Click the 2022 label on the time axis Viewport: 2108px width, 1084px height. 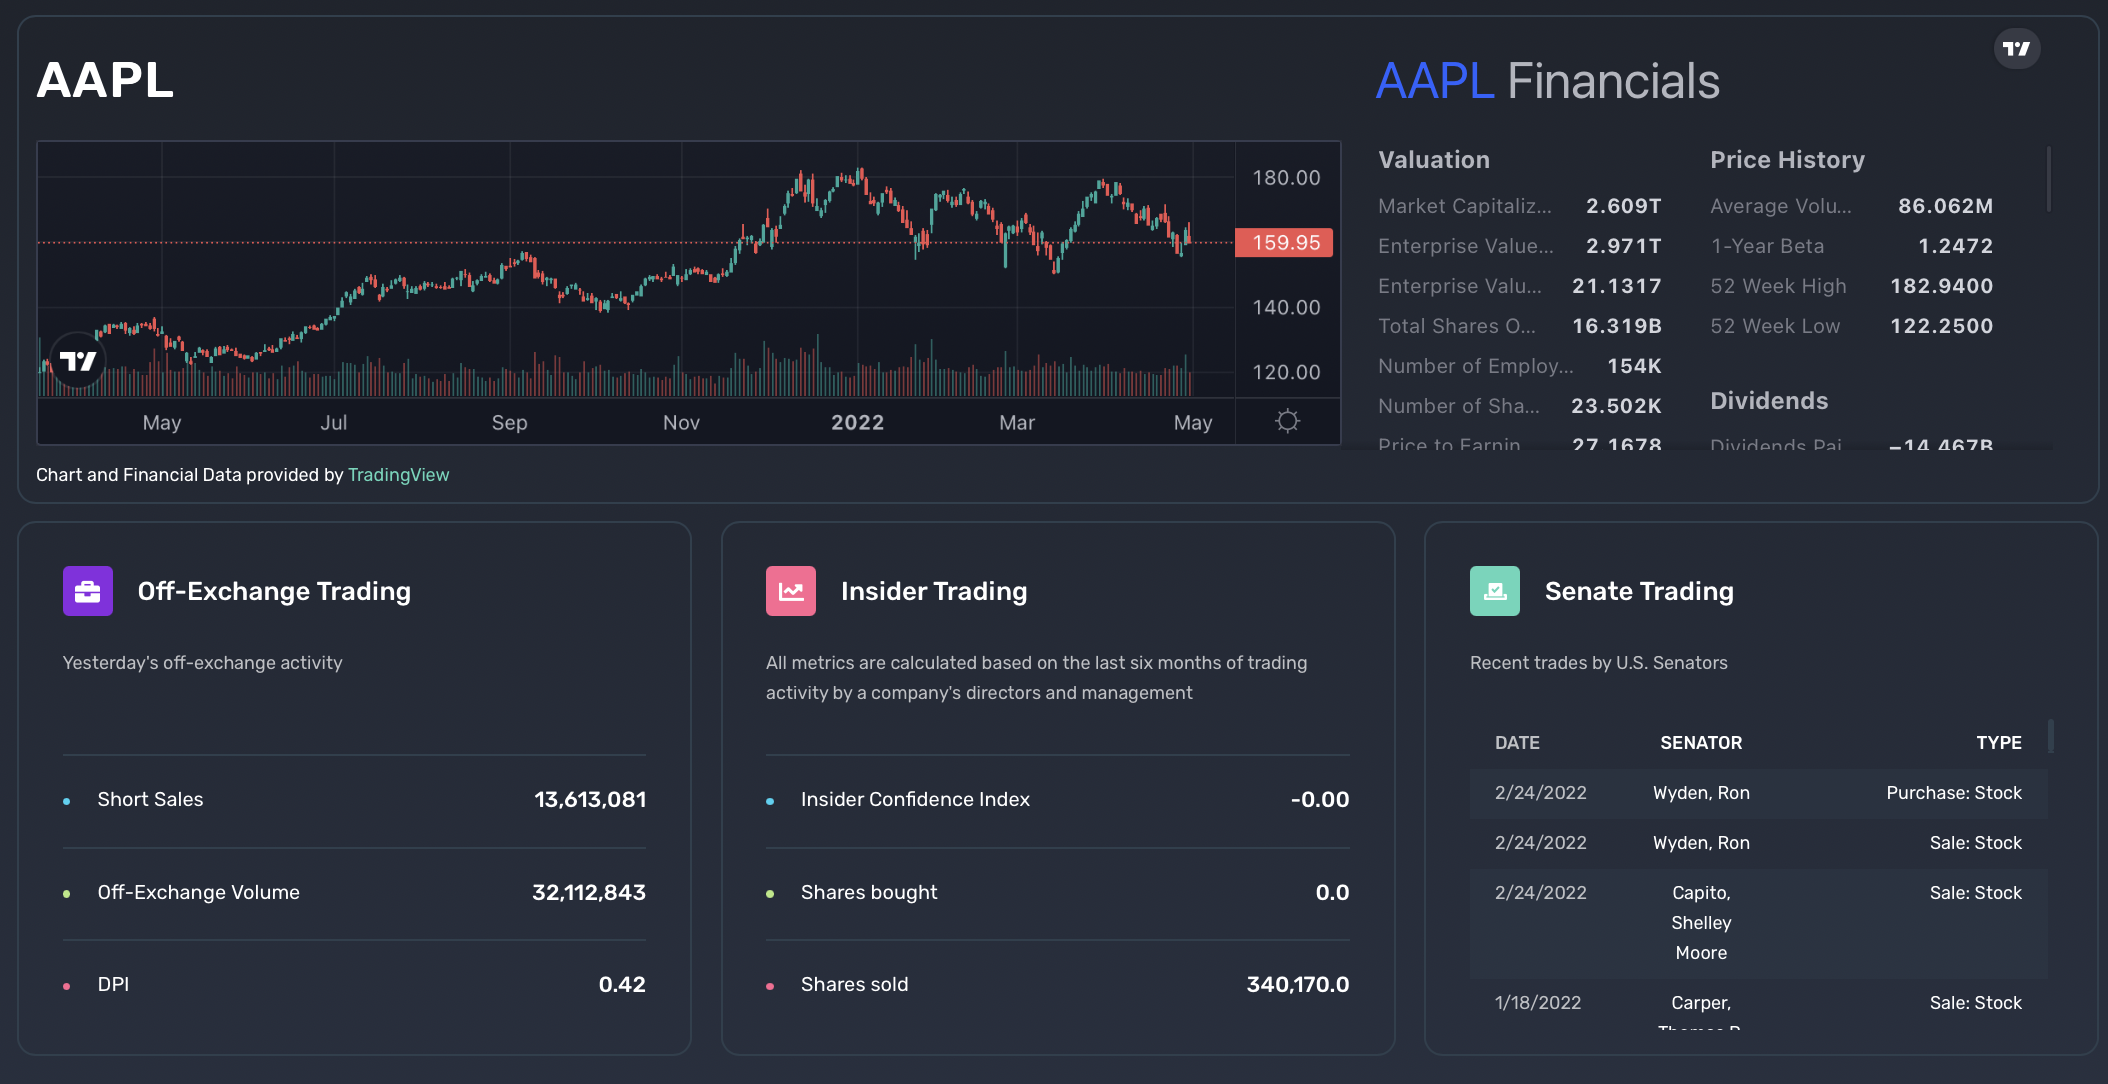coord(857,422)
